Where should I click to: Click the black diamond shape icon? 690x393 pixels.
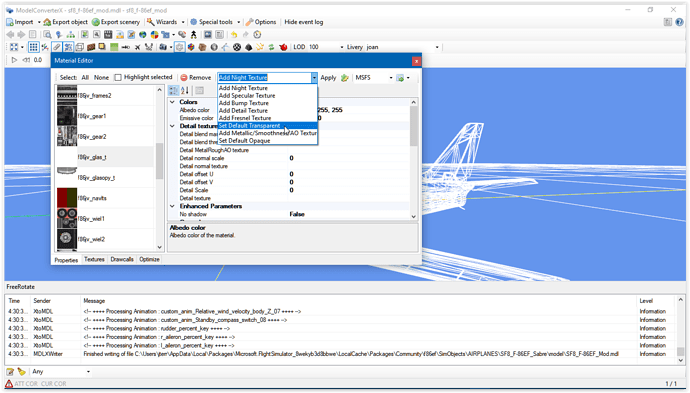point(248,47)
